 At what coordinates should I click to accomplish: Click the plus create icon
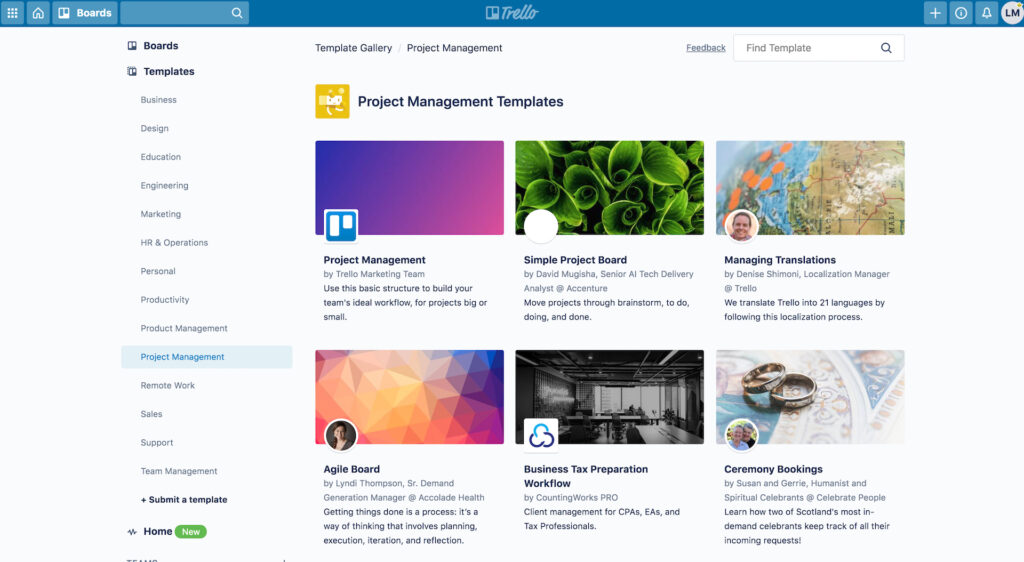[935, 13]
